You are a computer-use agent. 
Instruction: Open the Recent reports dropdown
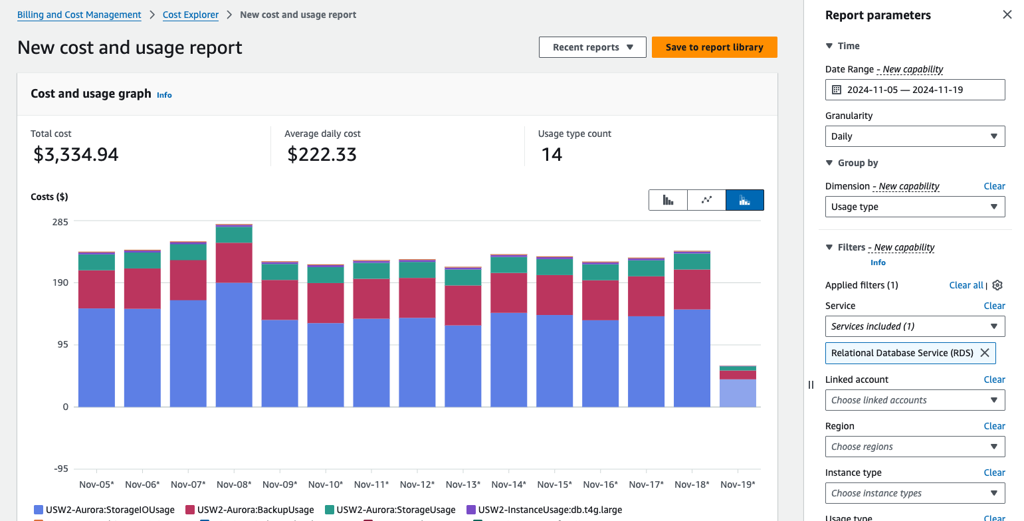pyautogui.click(x=592, y=47)
